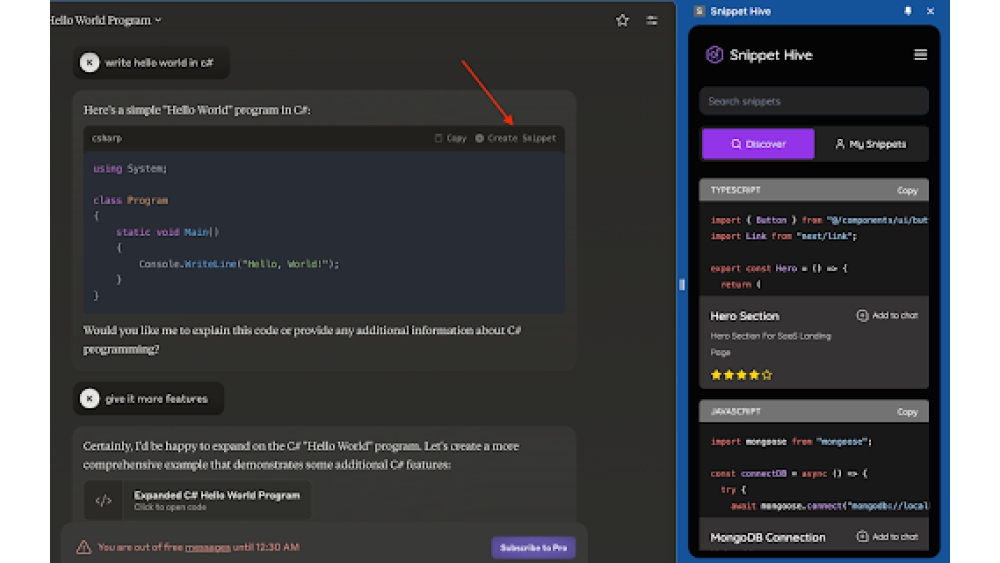Click the Snippet Hive extension icon in title bar
This screenshot has height=563, width=1000.
(x=699, y=11)
